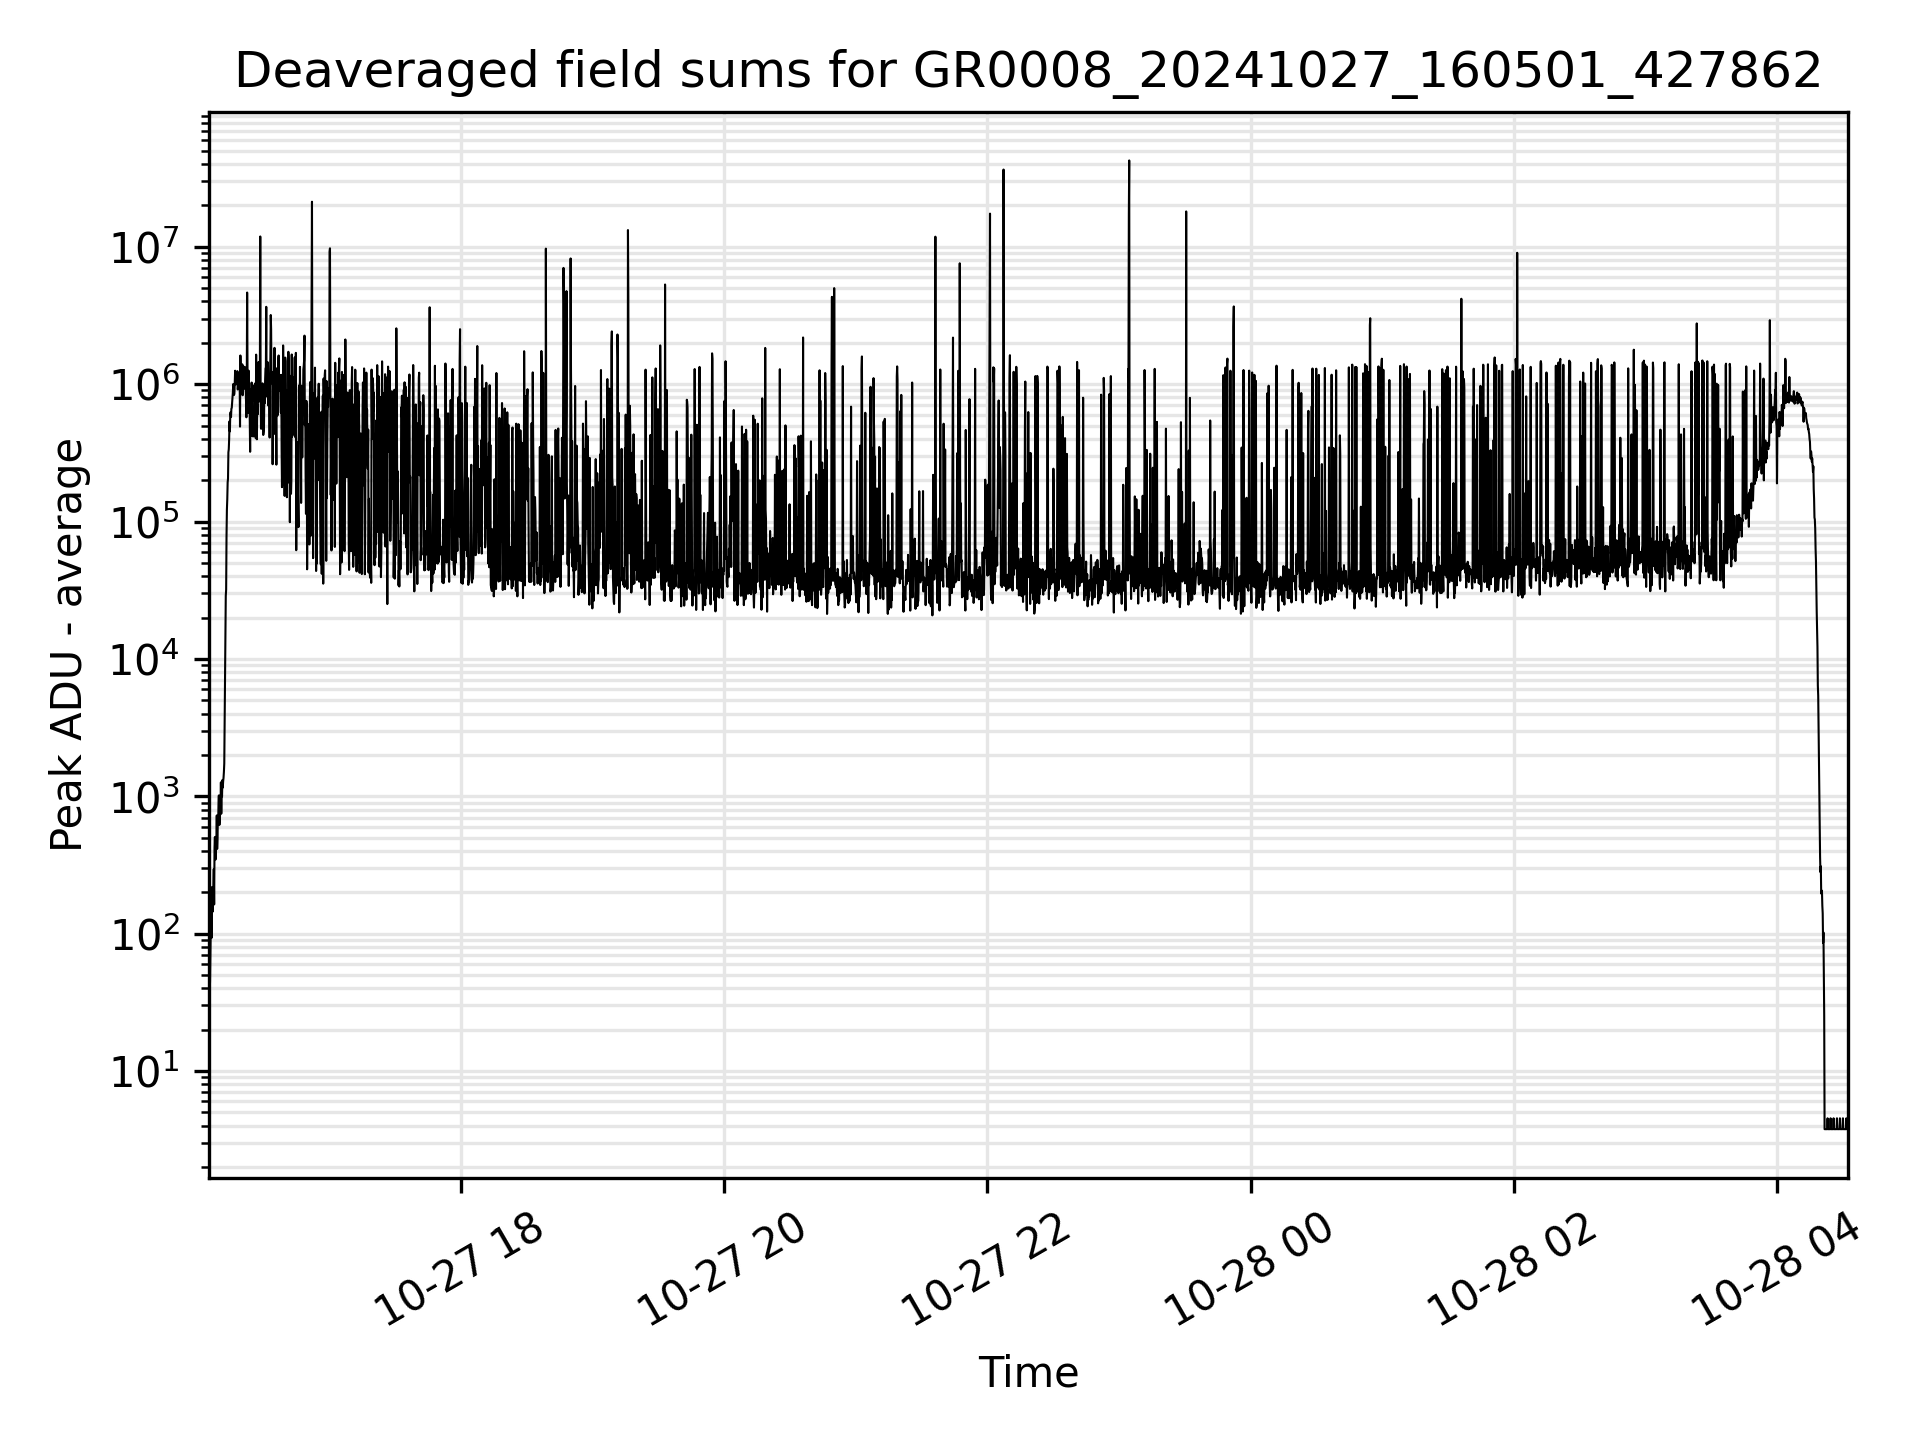Select the x tick label 10-27 18
This screenshot has width=1920, height=1440.
(x=458, y=1269)
